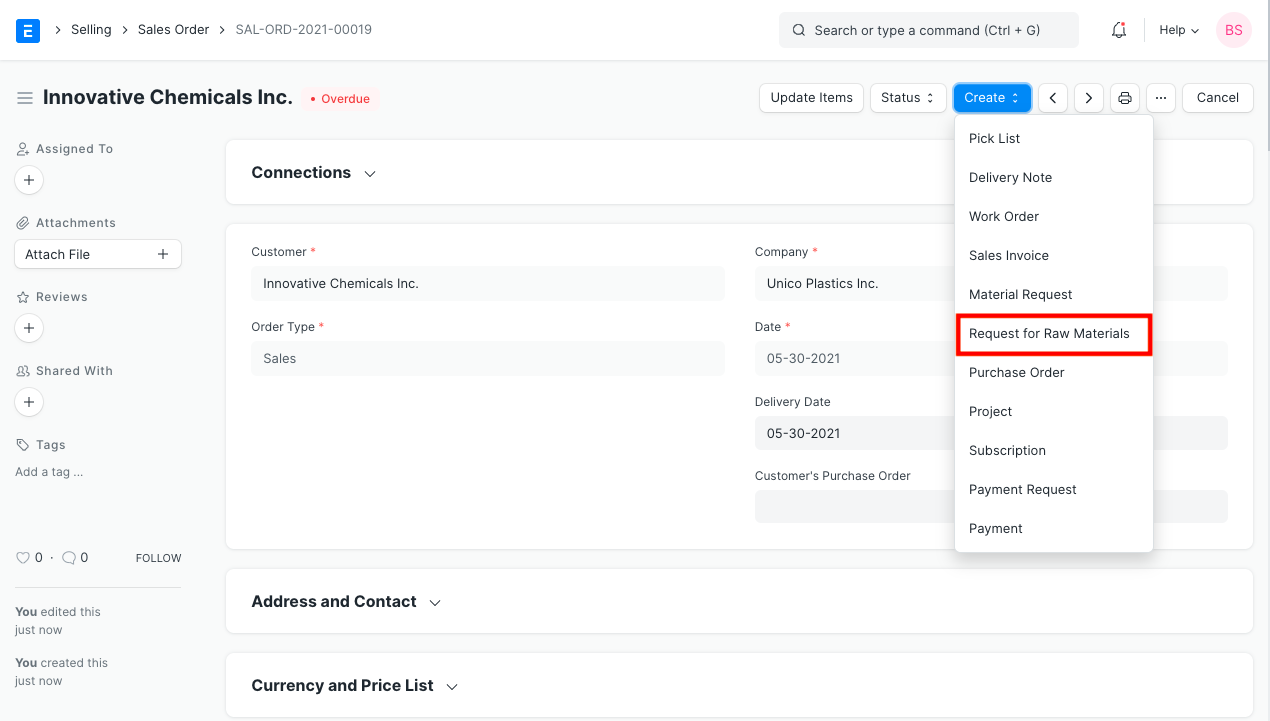Open the Status dropdown
Screen dimensions: 1270x721
[908, 98]
